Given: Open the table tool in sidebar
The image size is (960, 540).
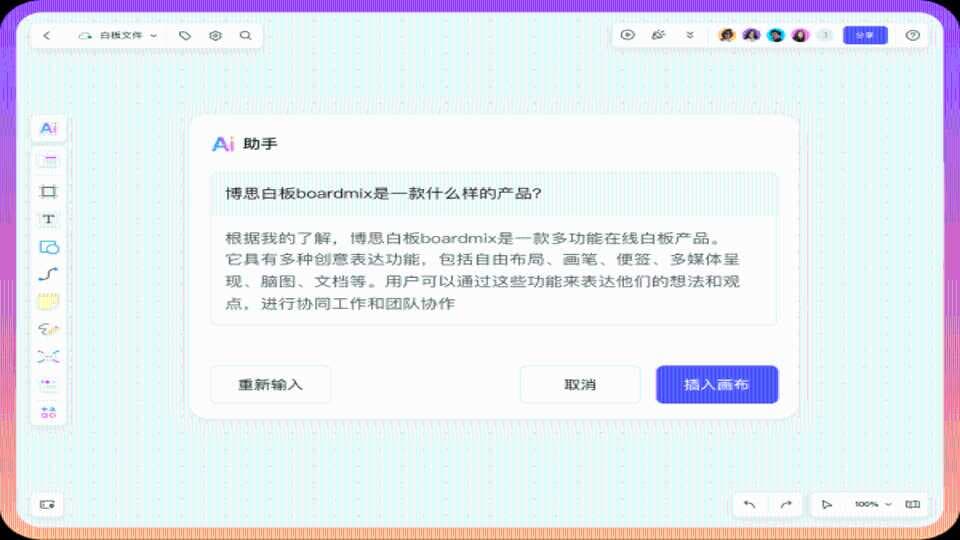Looking at the screenshot, I should [48, 385].
